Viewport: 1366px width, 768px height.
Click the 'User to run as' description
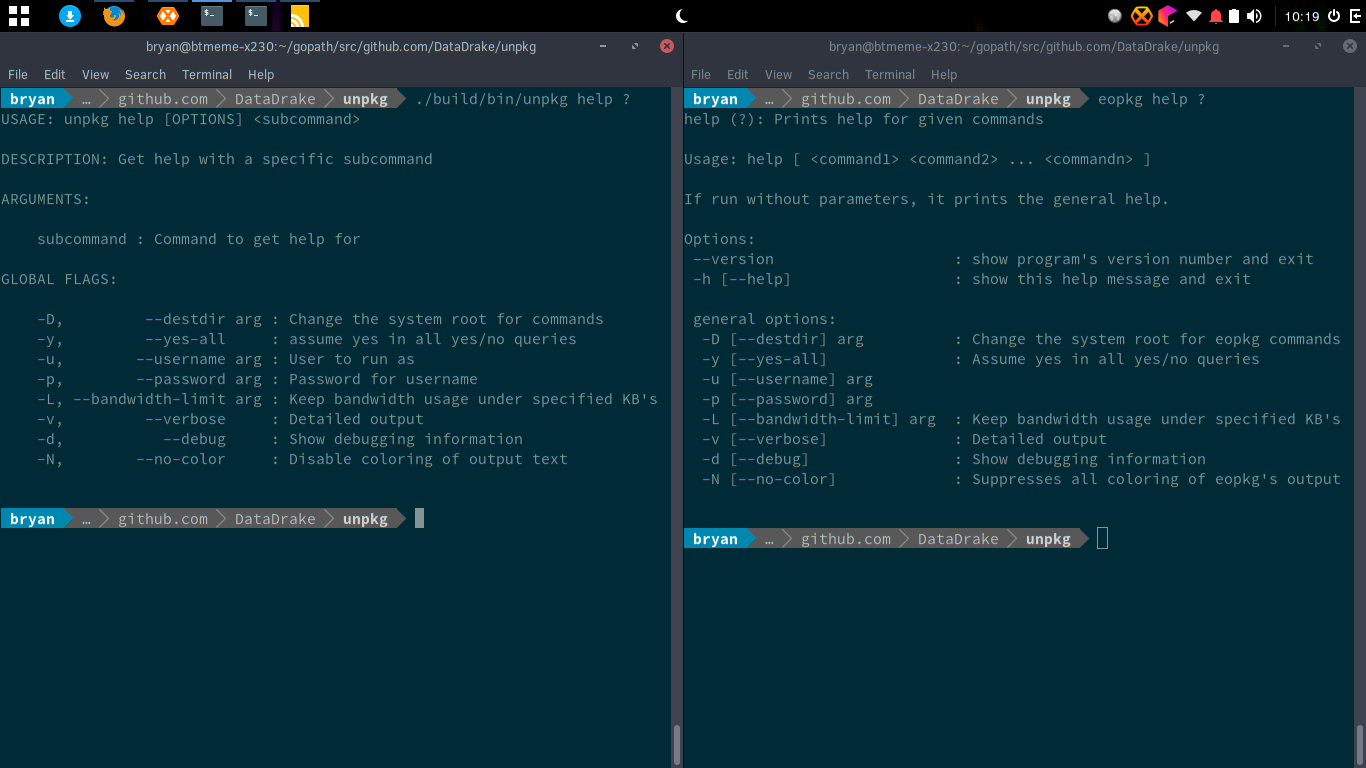click(352, 359)
